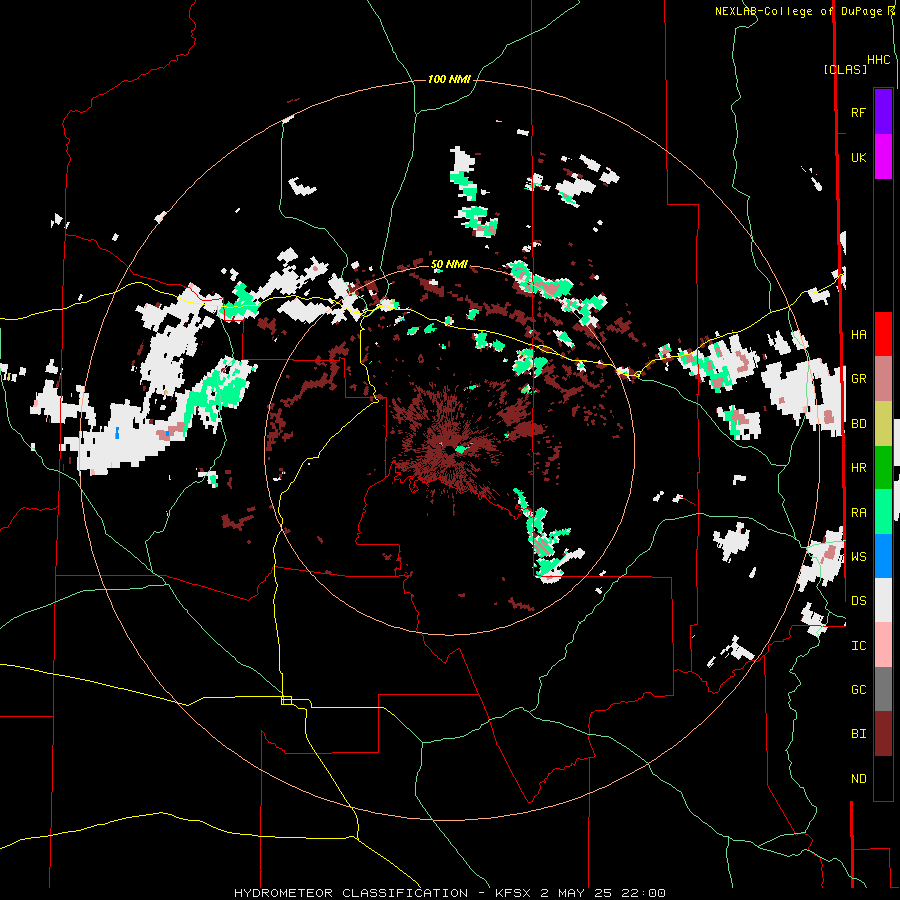Click the HYDROMETEOR CLASSIFICATION caption text
The height and width of the screenshot is (900, 900).
[x=351, y=893]
